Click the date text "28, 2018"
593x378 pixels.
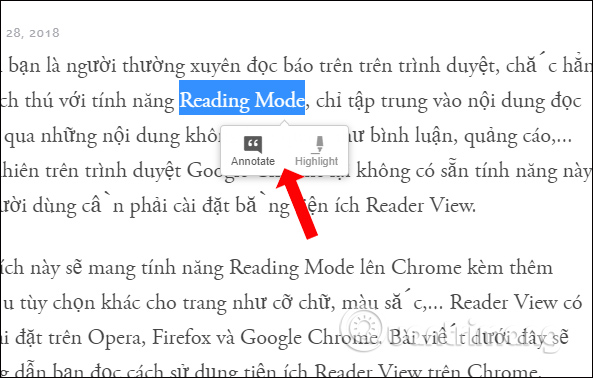(x=33, y=33)
